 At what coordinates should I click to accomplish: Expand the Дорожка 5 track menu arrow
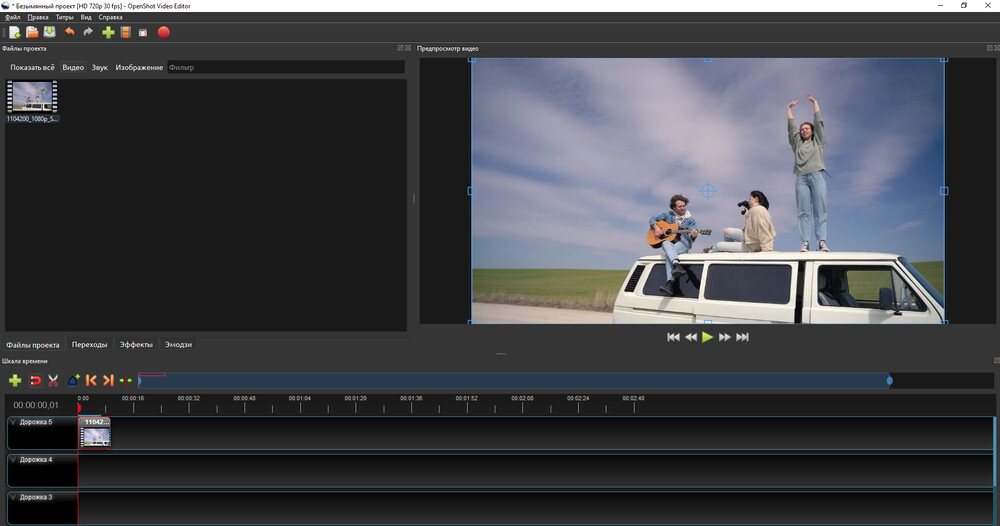tap(13, 422)
